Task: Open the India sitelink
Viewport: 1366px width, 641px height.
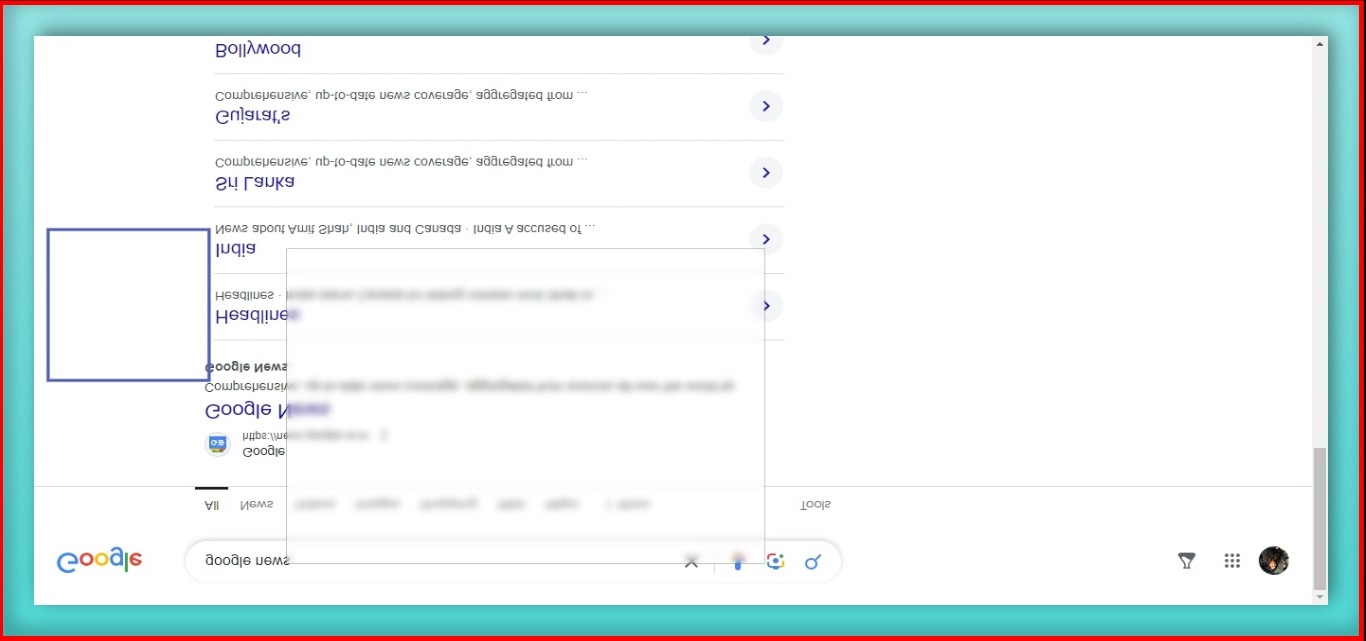Action: tap(235, 249)
